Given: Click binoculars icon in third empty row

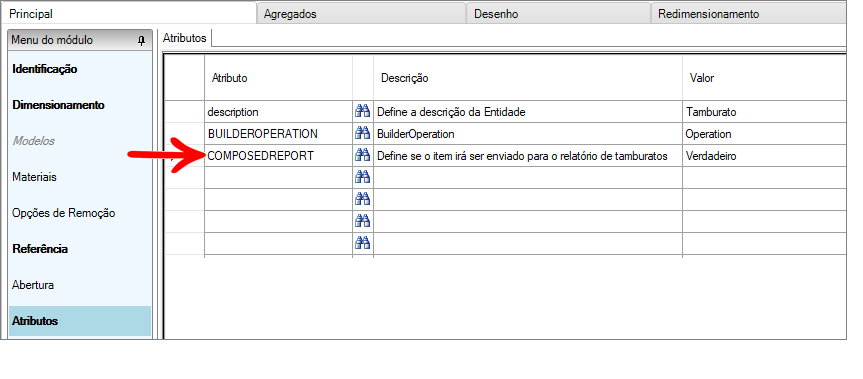Looking at the screenshot, I should (362, 221).
